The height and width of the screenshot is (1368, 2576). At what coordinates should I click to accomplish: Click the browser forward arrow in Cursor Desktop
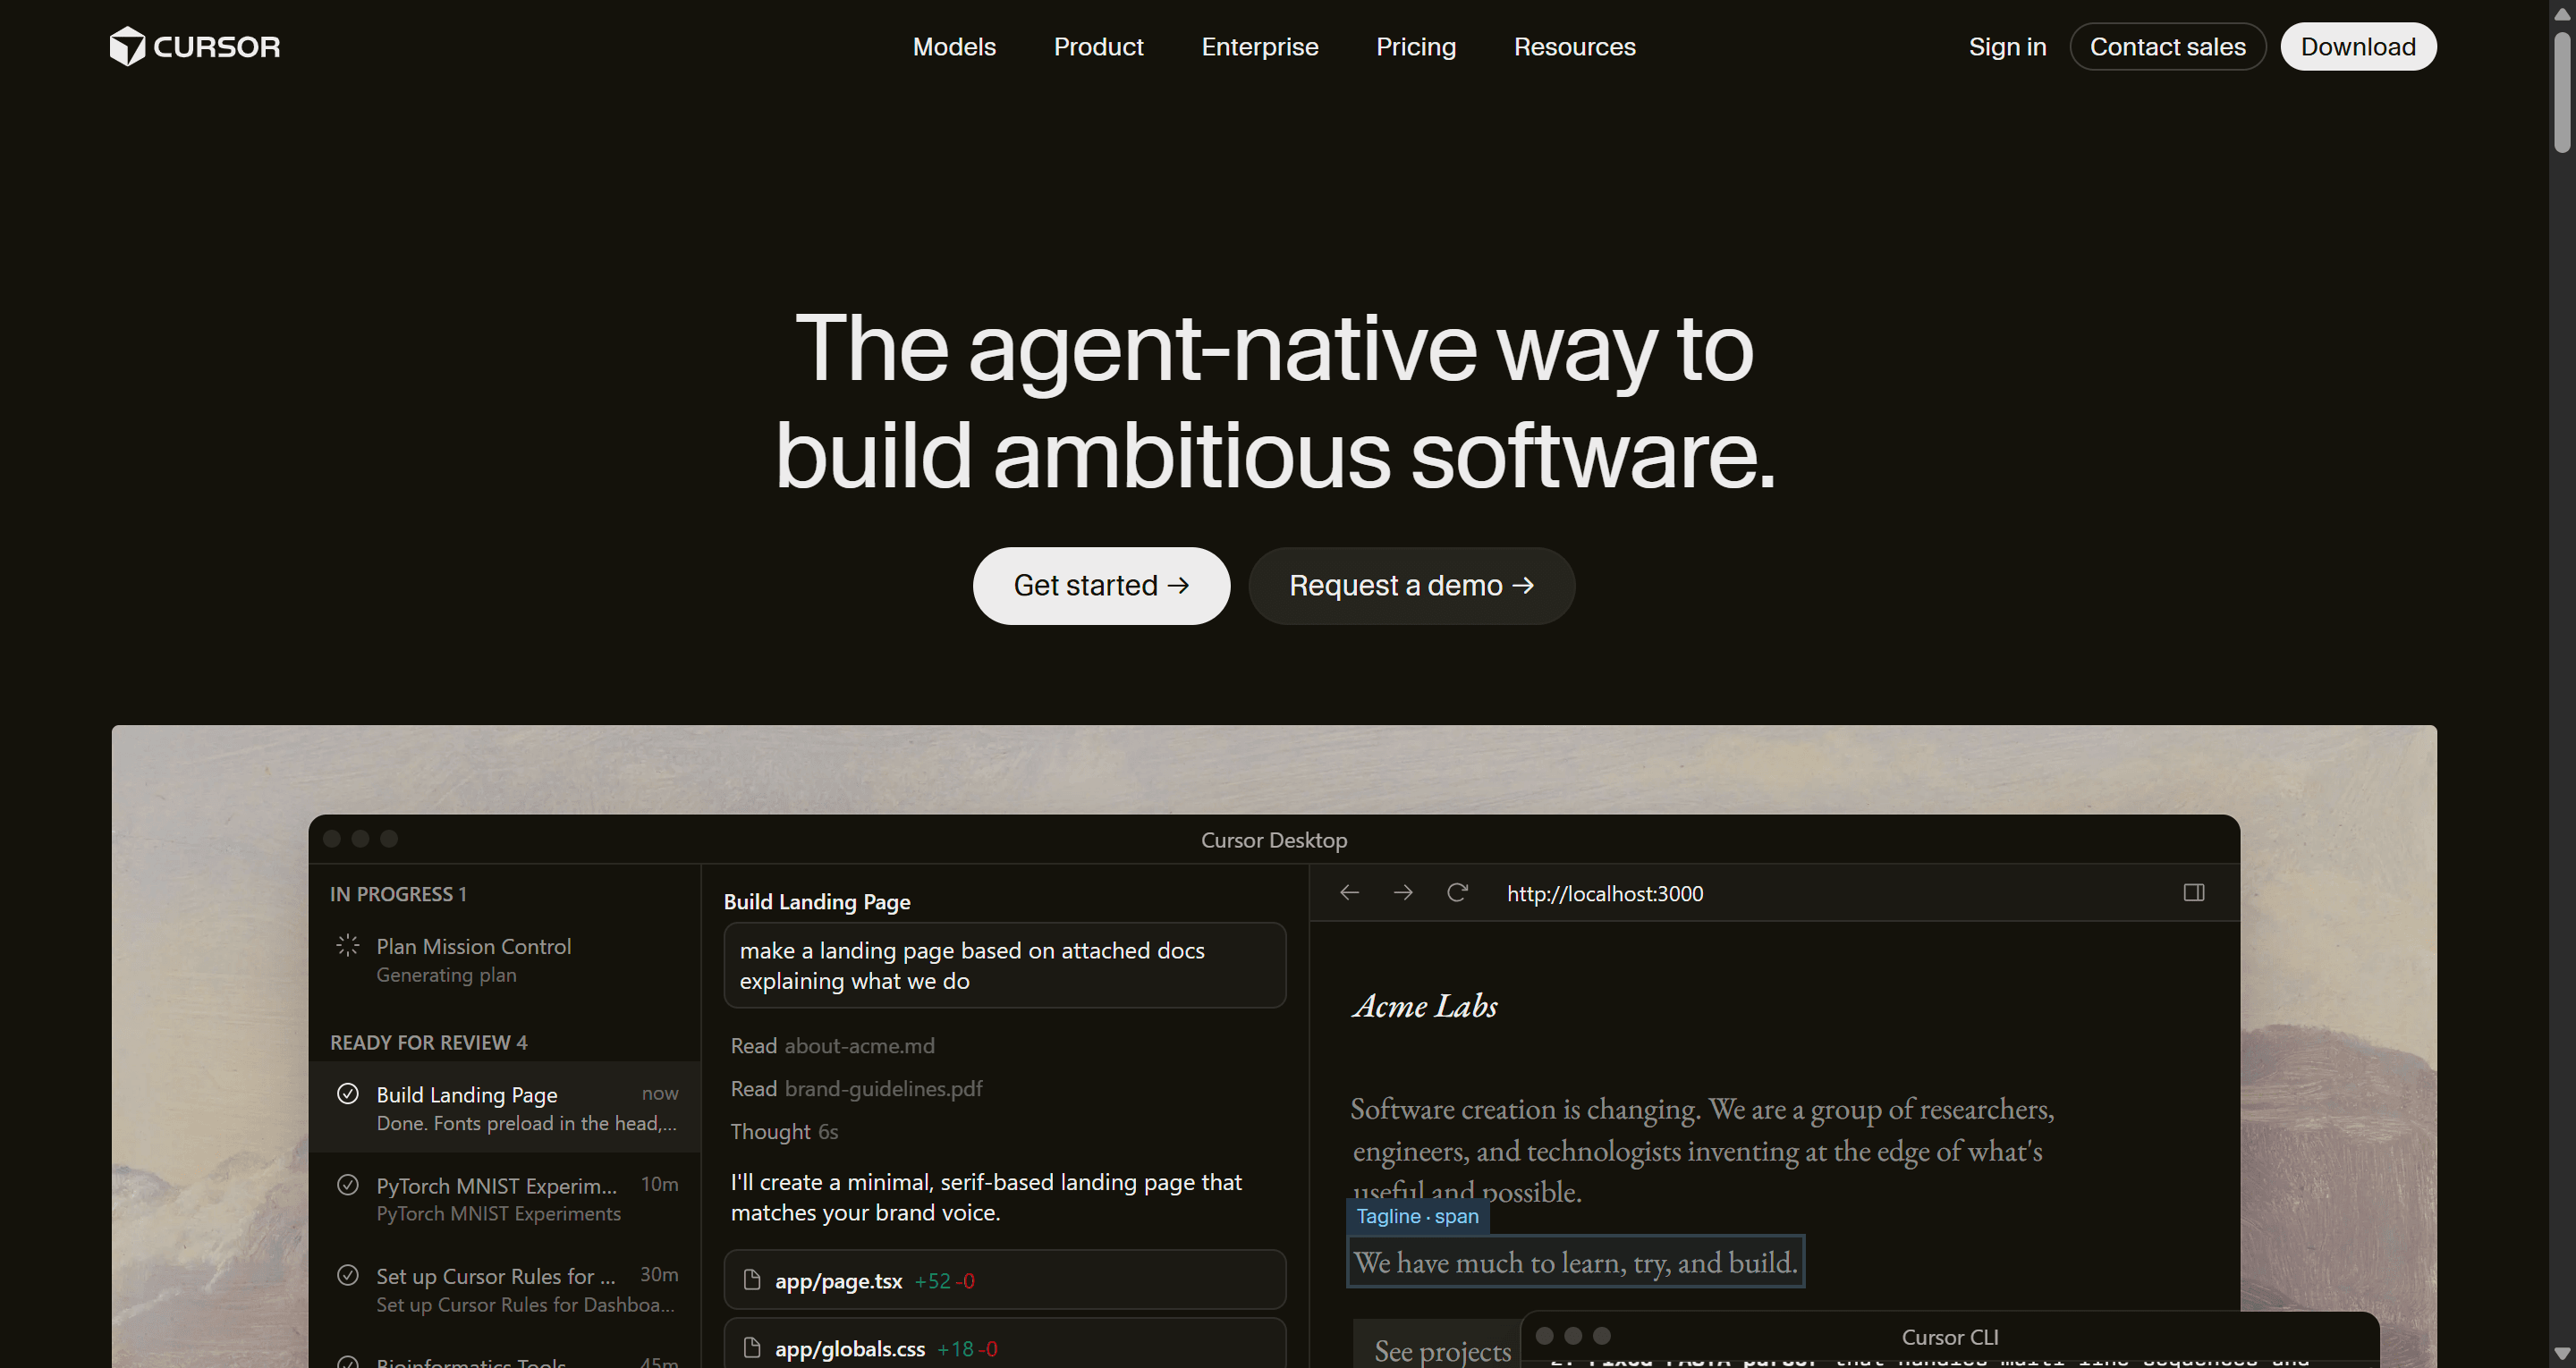click(x=1403, y=893)
